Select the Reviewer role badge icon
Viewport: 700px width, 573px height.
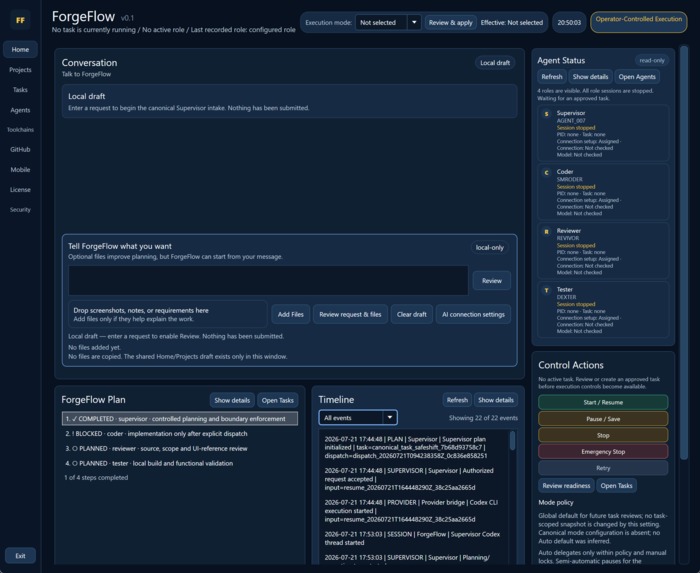pos(546,232)
